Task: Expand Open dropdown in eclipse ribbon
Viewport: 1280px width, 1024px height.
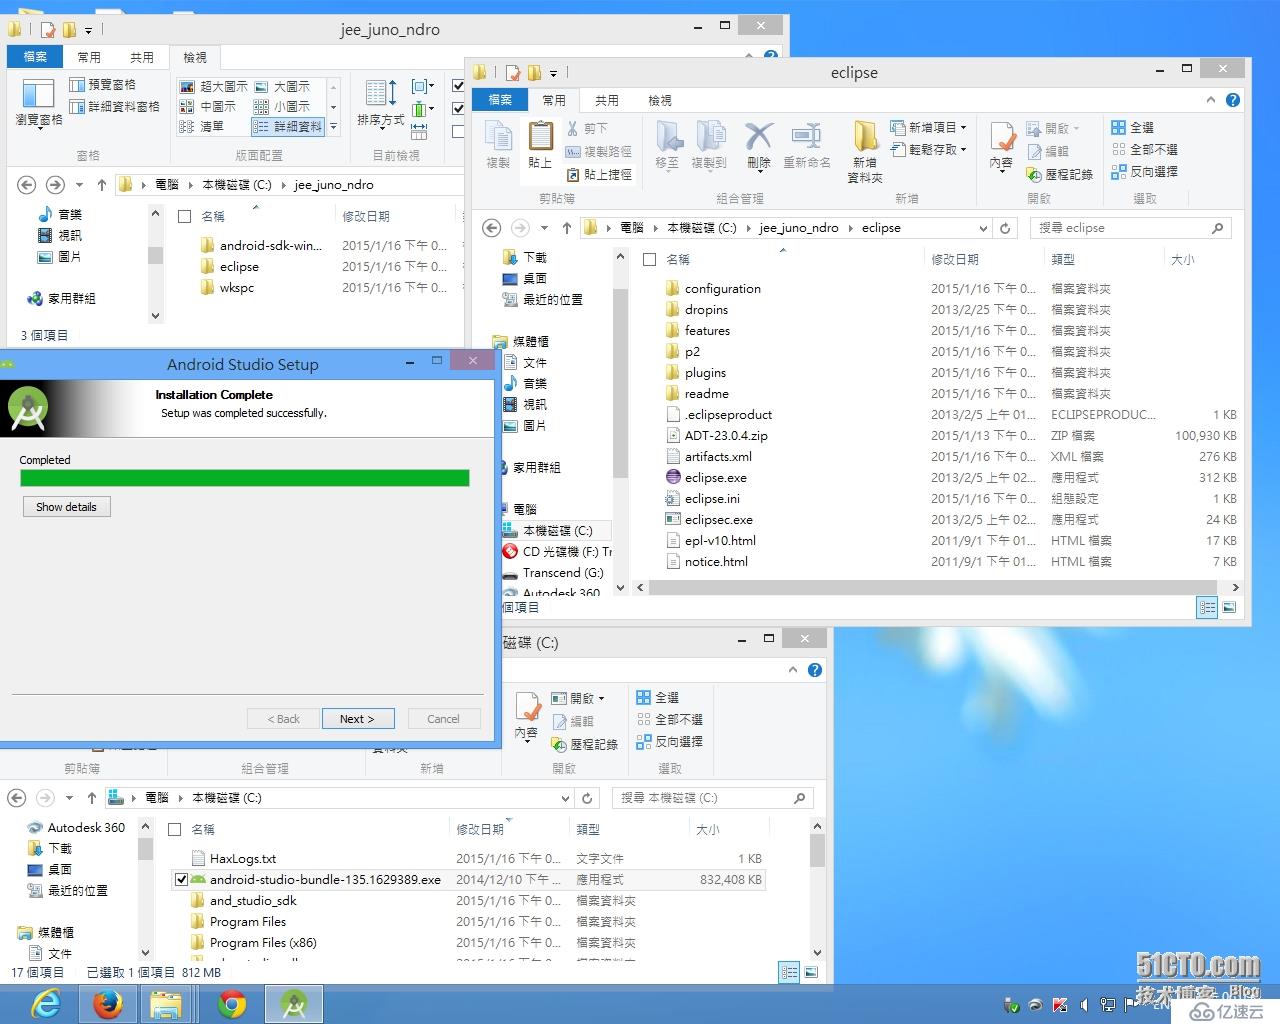Action: tap(1053, 128)
